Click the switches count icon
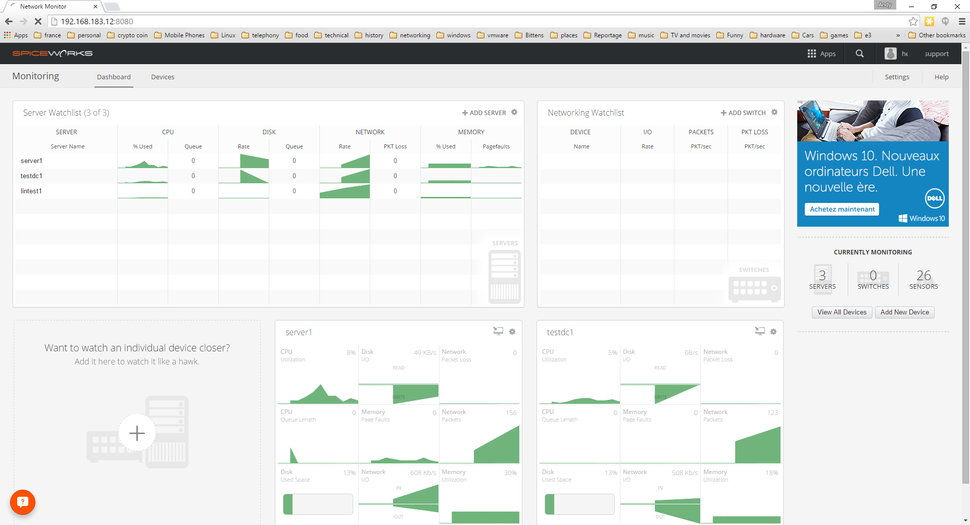 (873, 278)
